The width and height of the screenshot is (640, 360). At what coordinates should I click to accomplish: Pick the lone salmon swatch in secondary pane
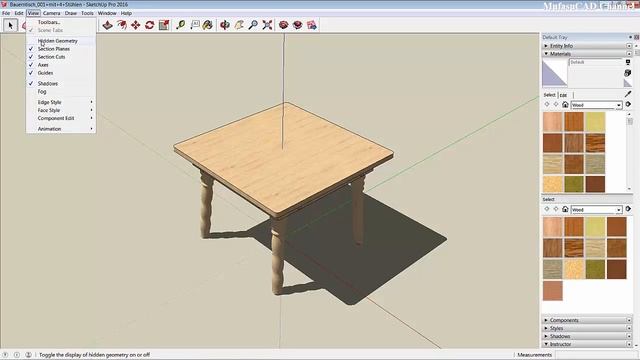[553, 291]
